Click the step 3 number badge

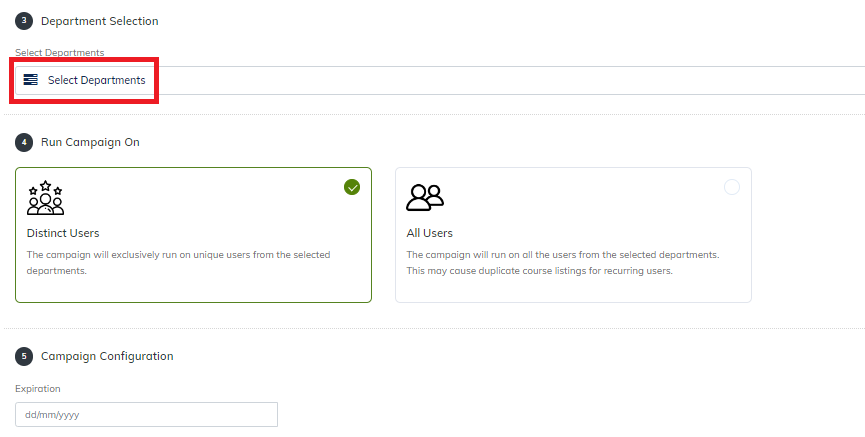24,21
